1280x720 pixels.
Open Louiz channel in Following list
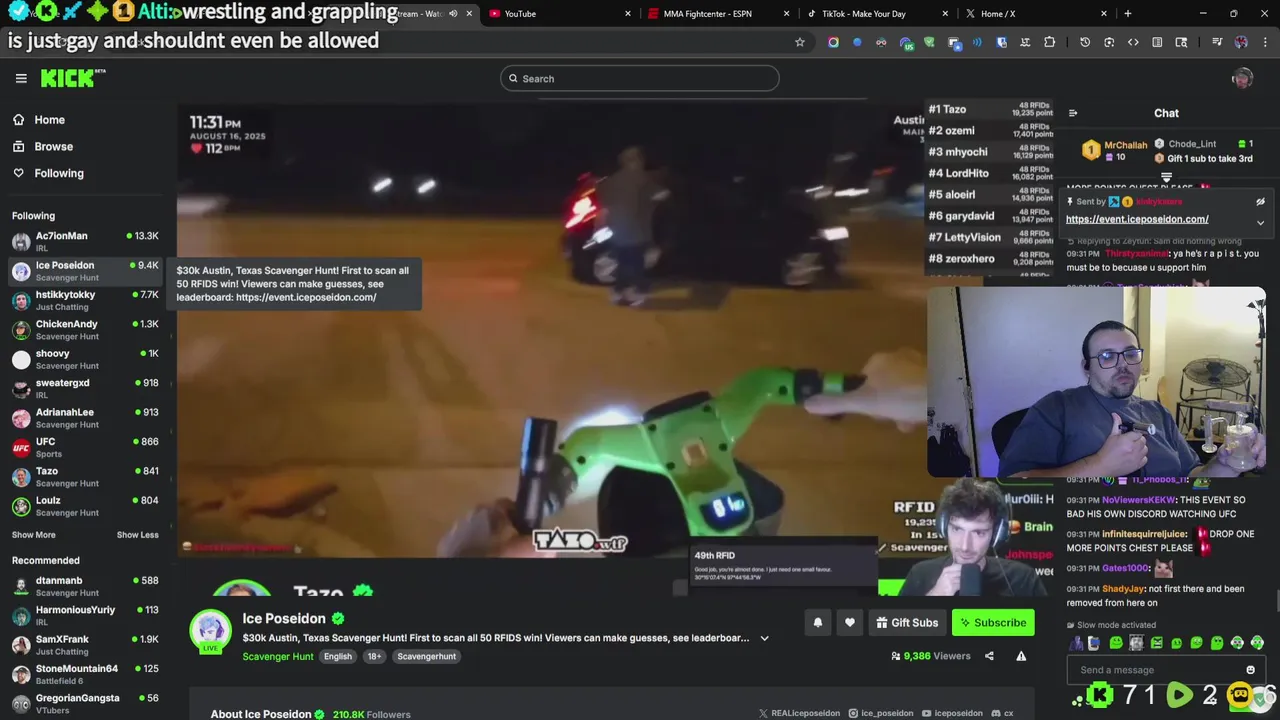[85, 505]
